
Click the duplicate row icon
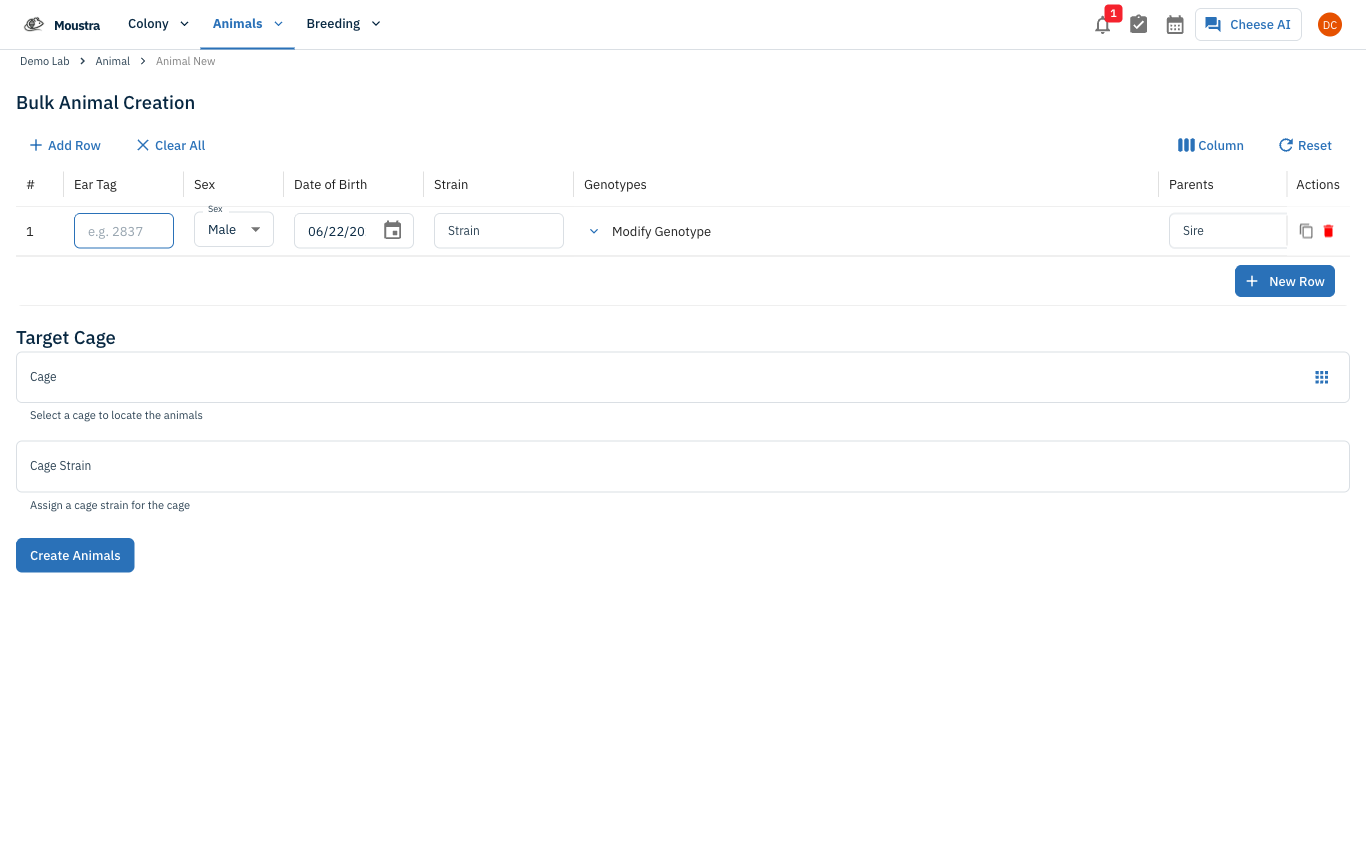[x=1306, y=231]
